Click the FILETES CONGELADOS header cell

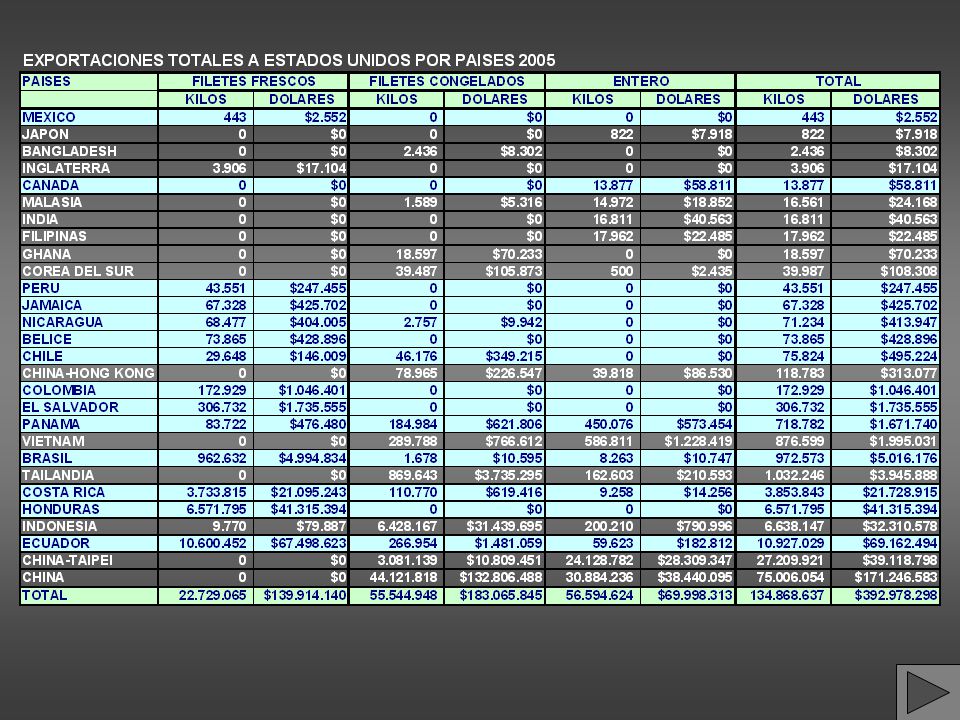pyautogui.click(x=447, y=81)
